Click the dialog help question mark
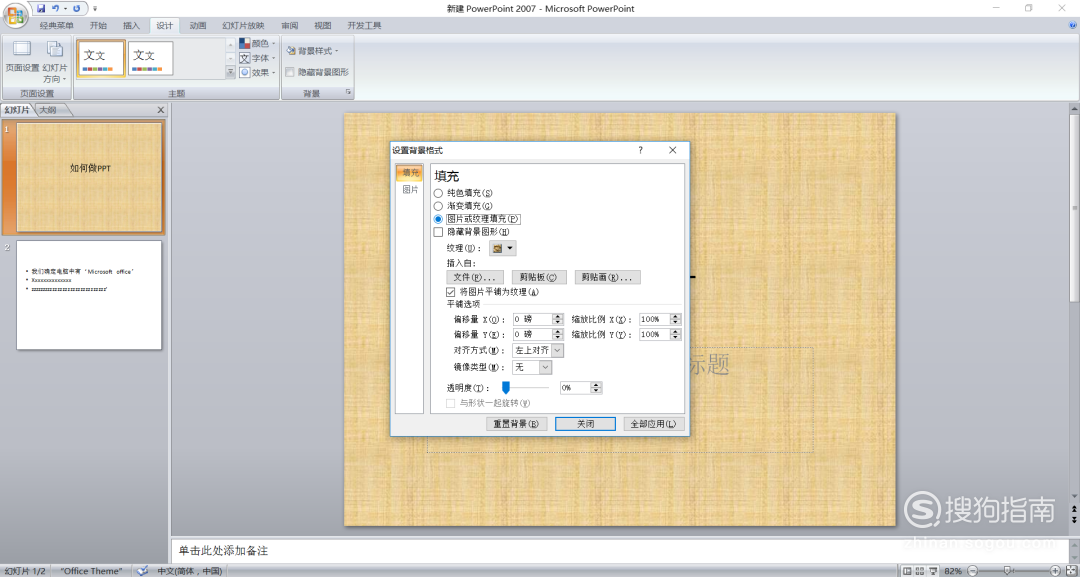 (641, 150)
